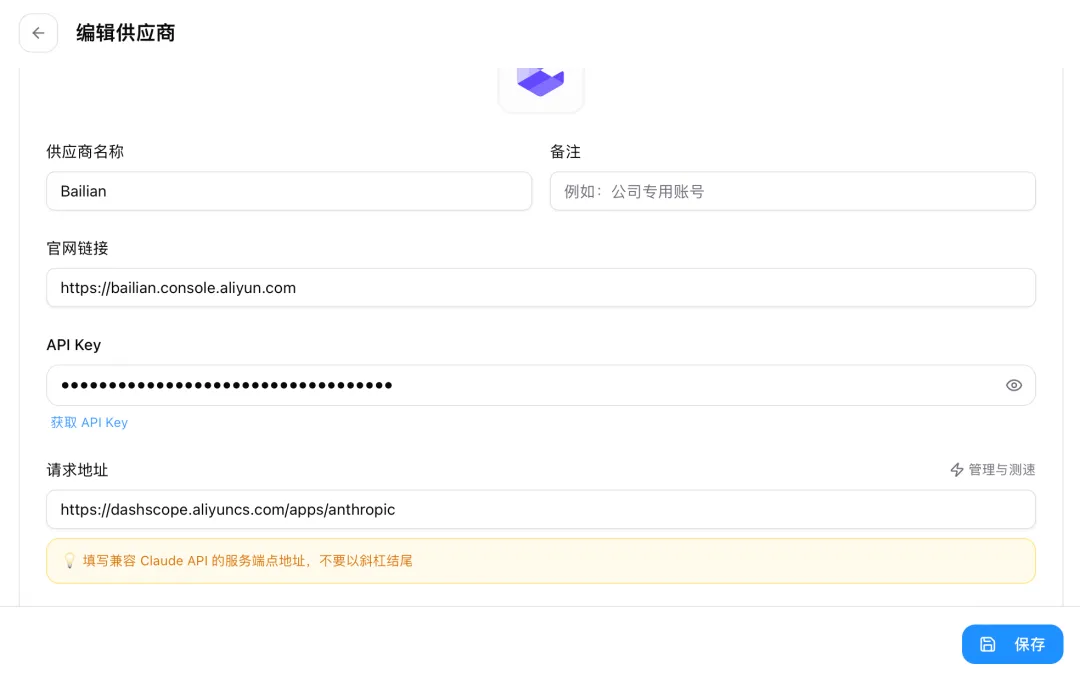Focus the 备注 notes input field
The height and width of the screenshot is (675, 1080).
pyautogui.click(x=792, y=191)
